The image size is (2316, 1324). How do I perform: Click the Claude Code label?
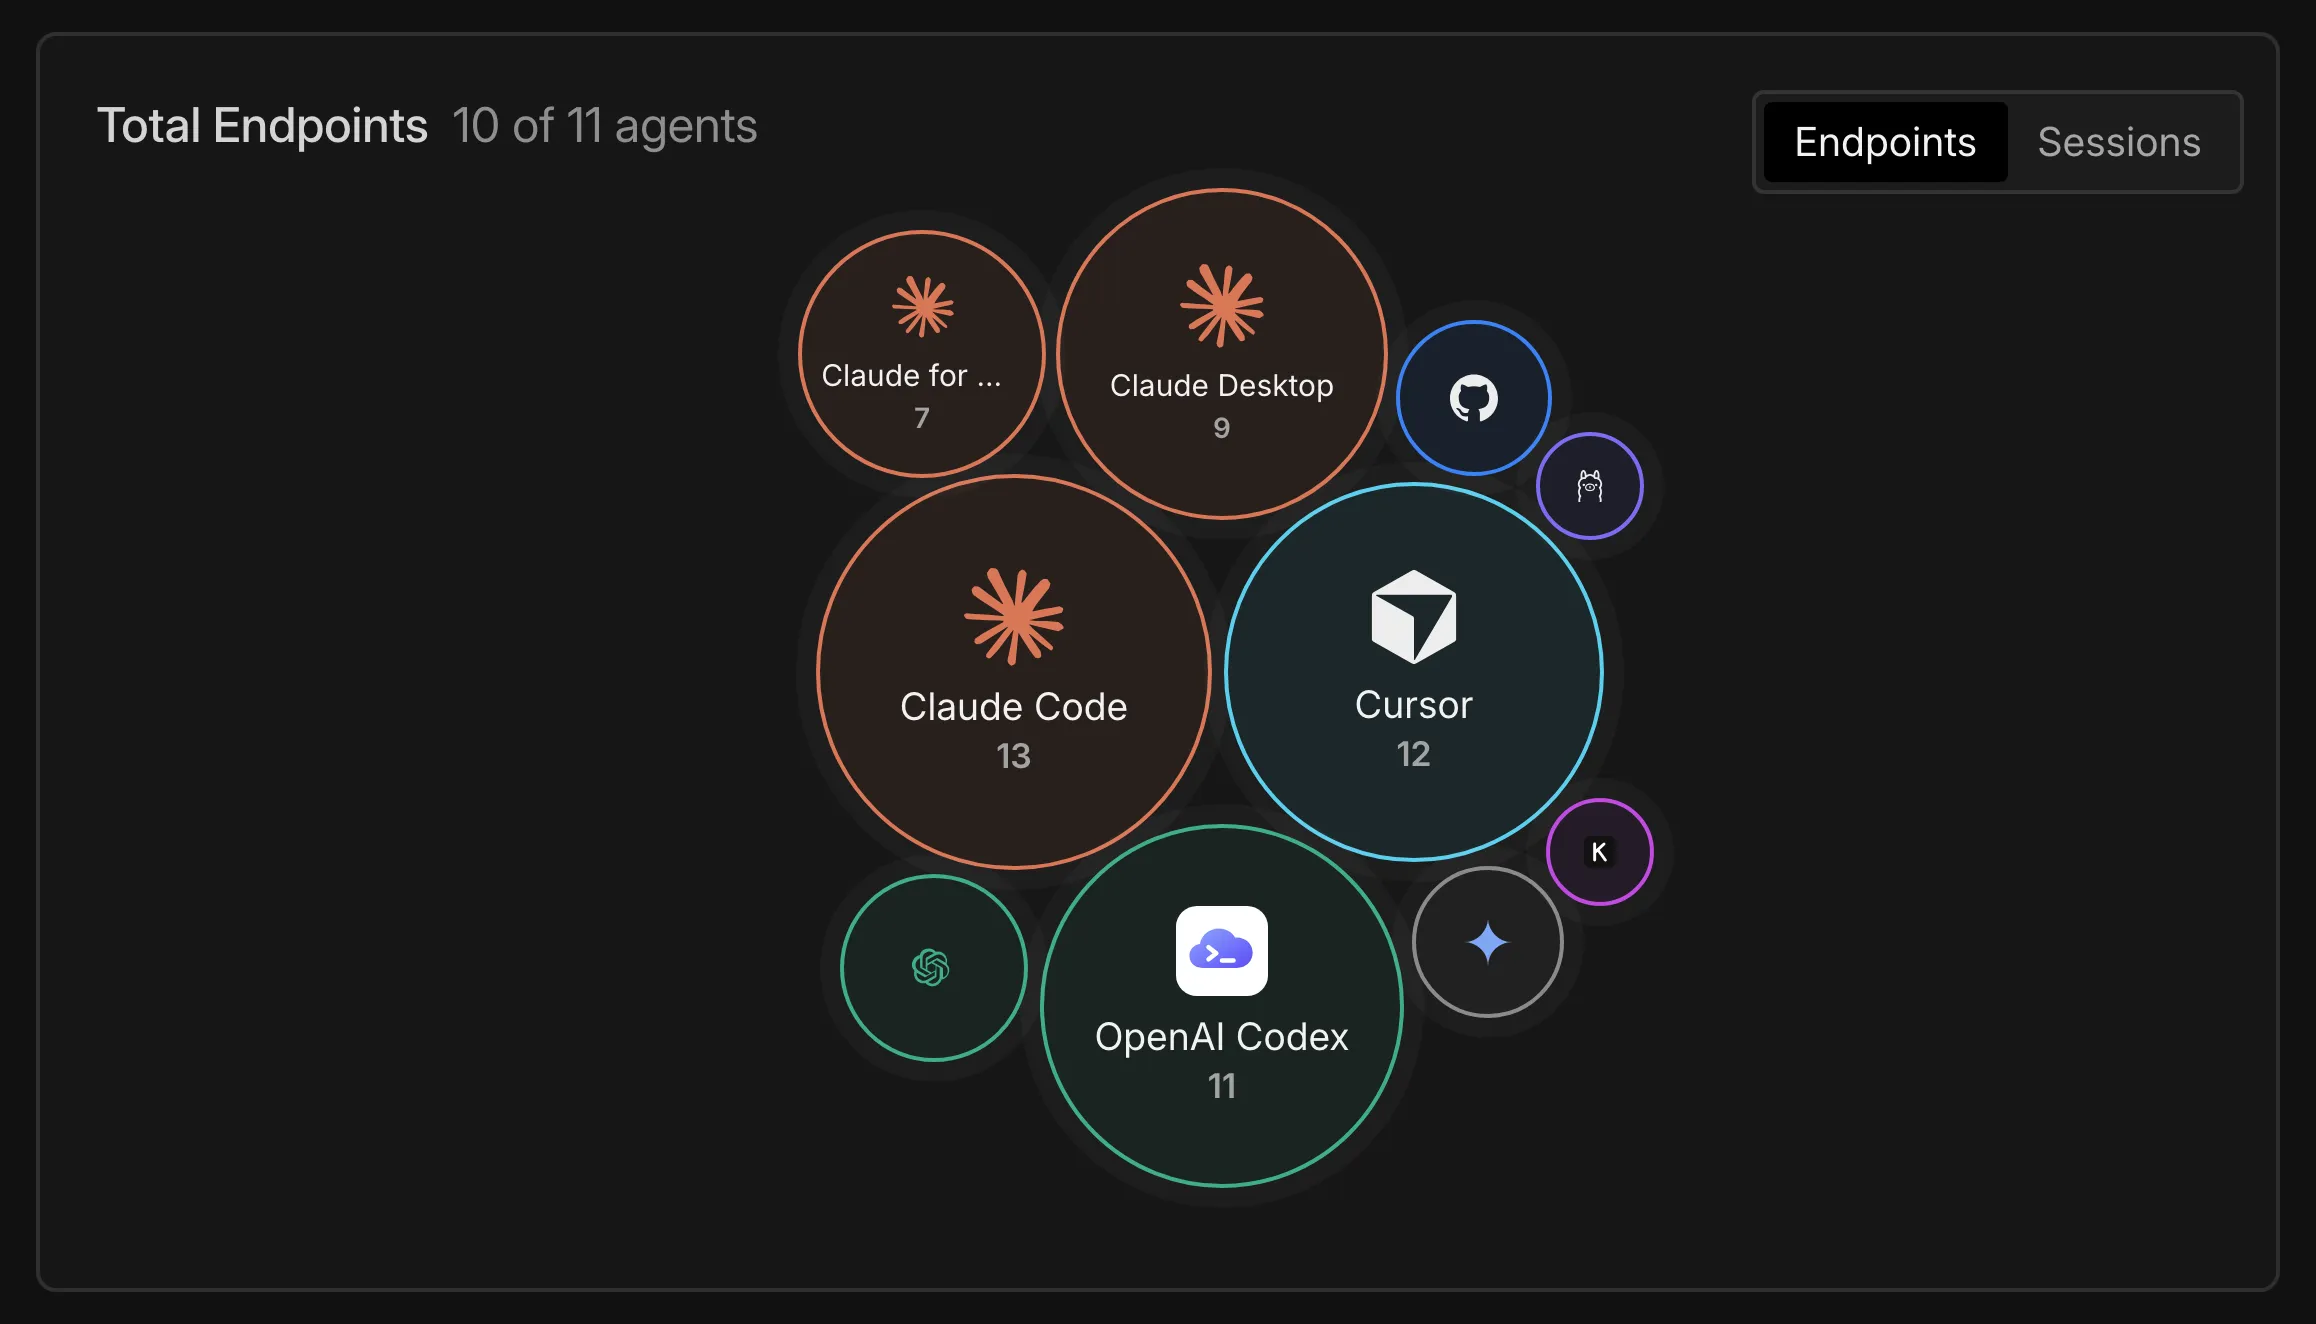[x=1014, y=707]
